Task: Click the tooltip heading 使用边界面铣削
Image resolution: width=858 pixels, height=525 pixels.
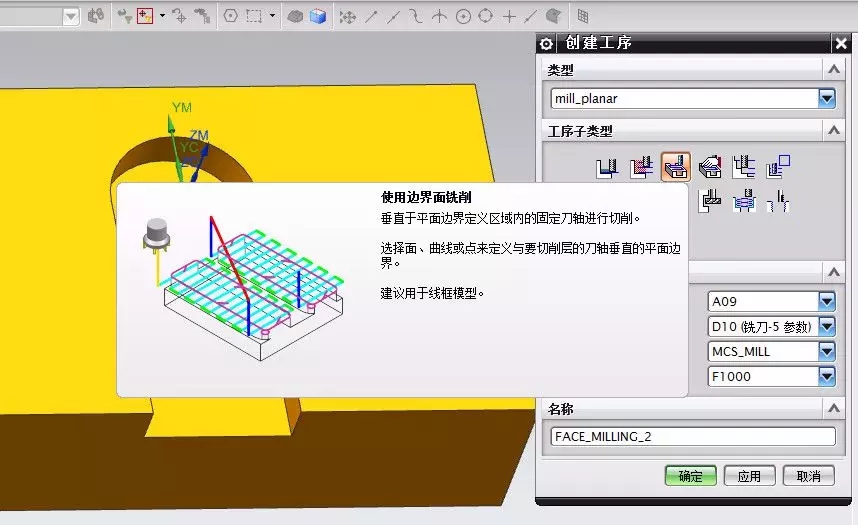Action: click(x=426, y=197)
